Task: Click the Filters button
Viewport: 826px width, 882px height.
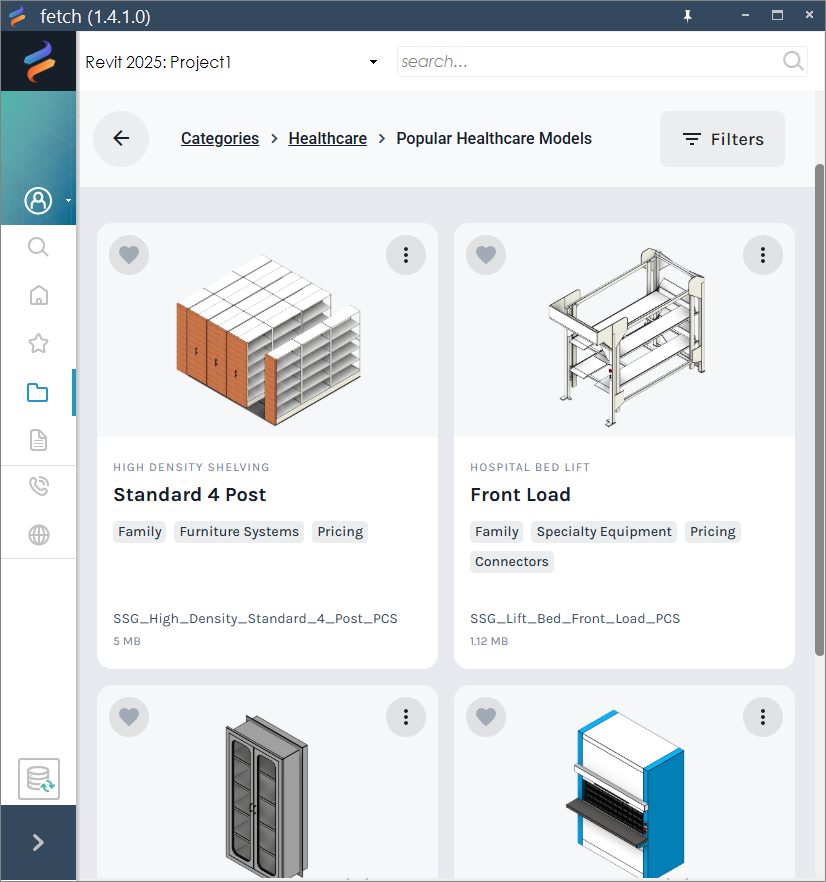Action: pos(722,139)
